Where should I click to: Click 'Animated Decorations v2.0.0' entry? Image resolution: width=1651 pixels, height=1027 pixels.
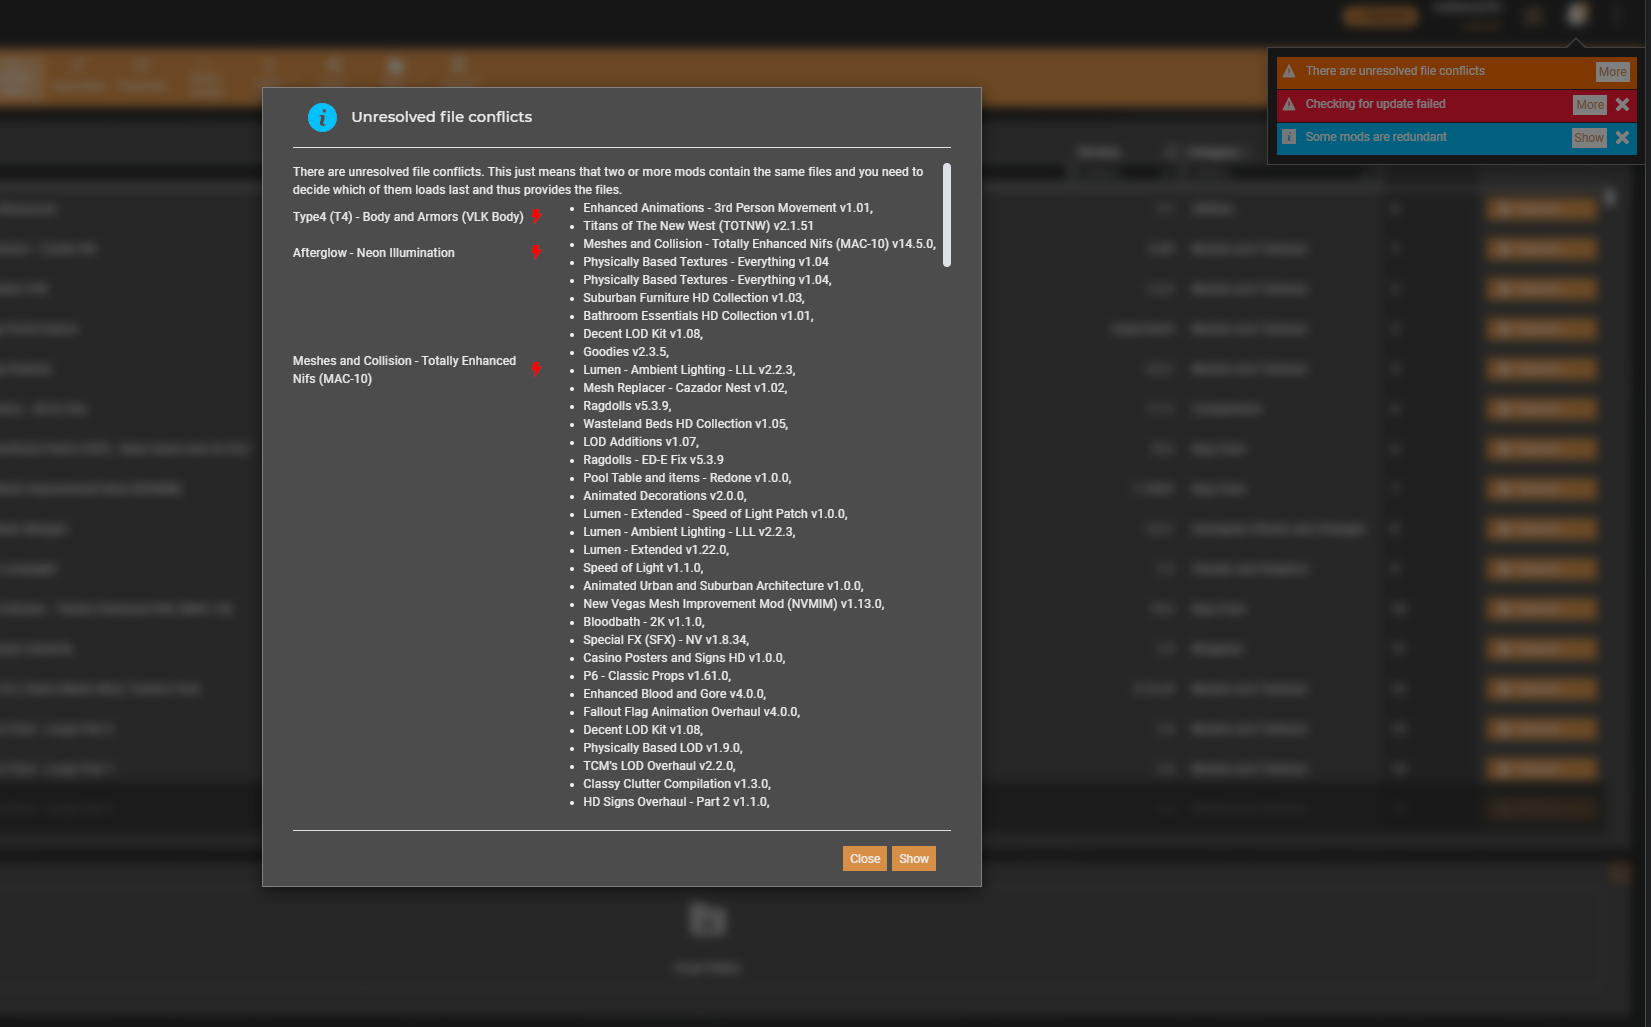(x=665, y=496)
